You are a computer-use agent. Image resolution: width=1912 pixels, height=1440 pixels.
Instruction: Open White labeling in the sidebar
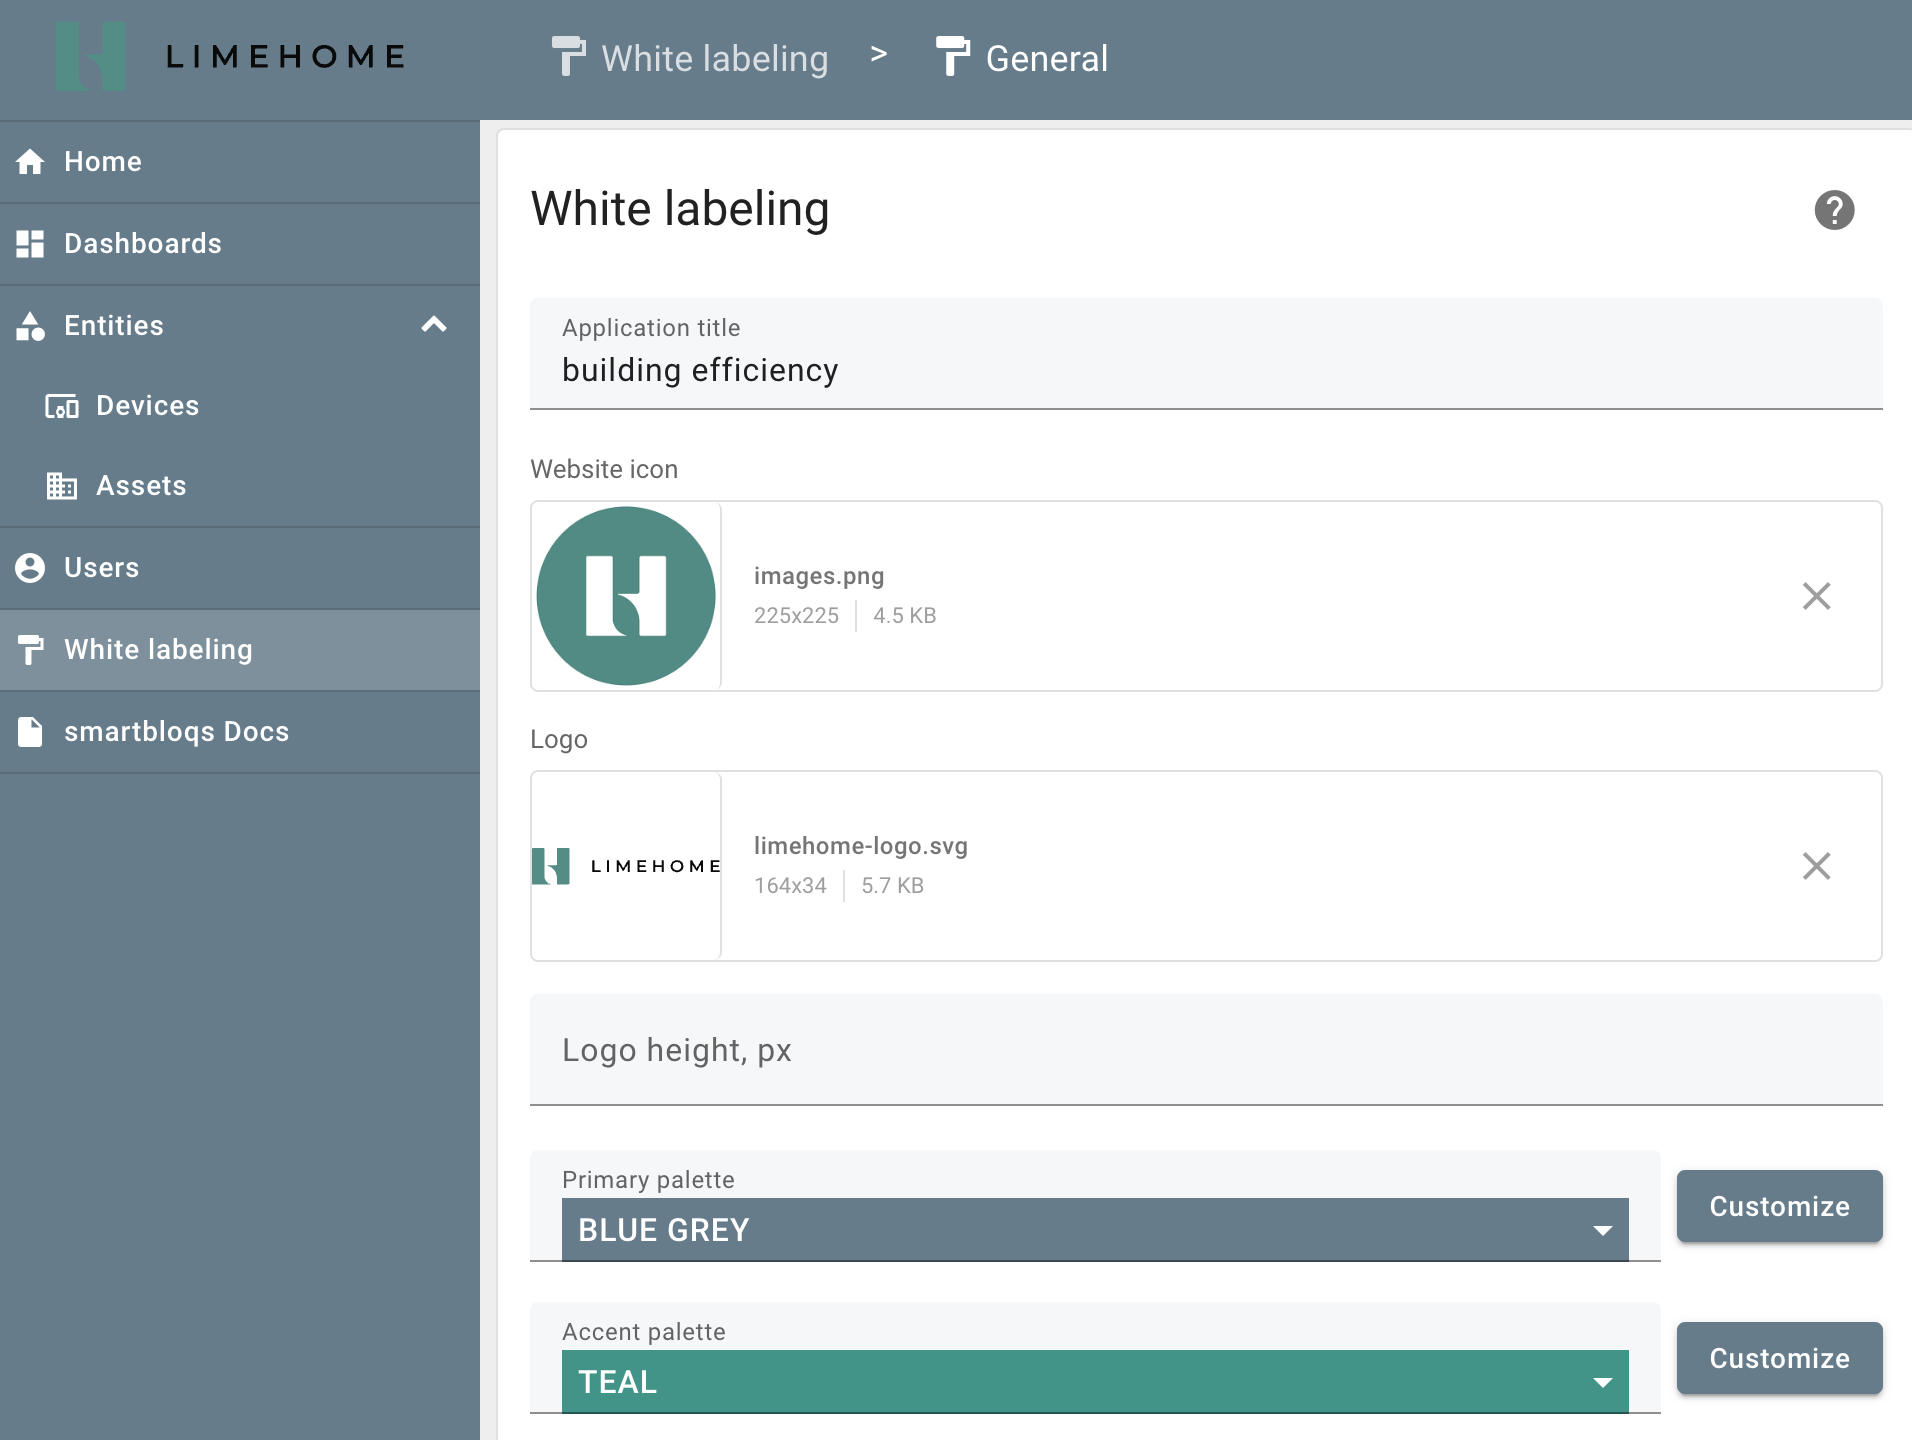click(158, 650)
